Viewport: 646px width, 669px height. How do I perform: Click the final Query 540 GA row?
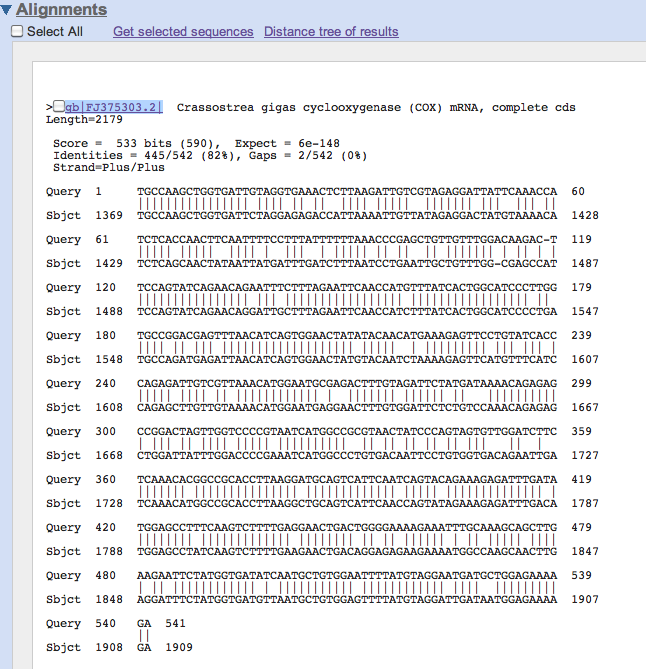[143, 623]
